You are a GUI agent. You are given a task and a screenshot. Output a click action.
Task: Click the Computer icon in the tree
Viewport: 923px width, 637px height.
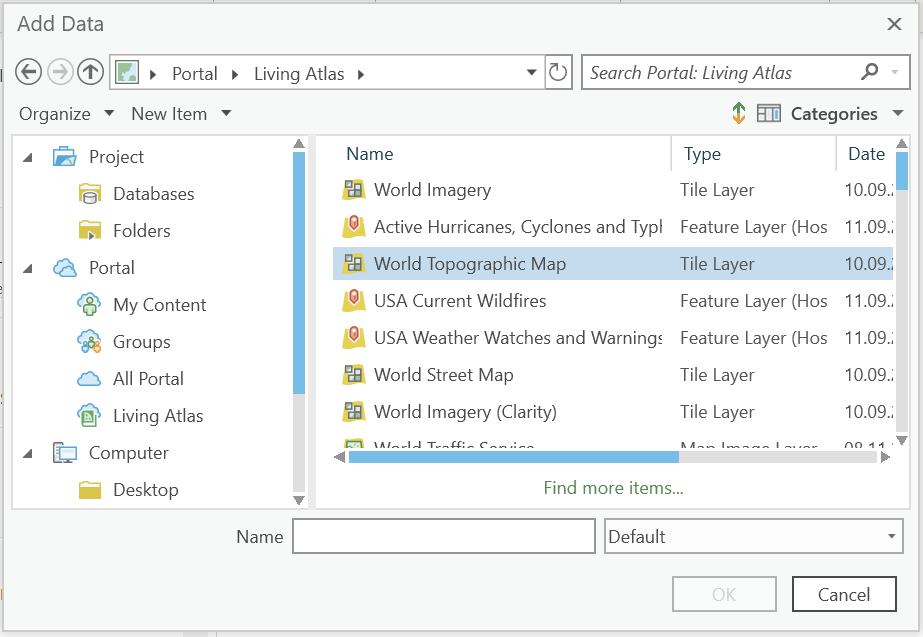[65, 453]
